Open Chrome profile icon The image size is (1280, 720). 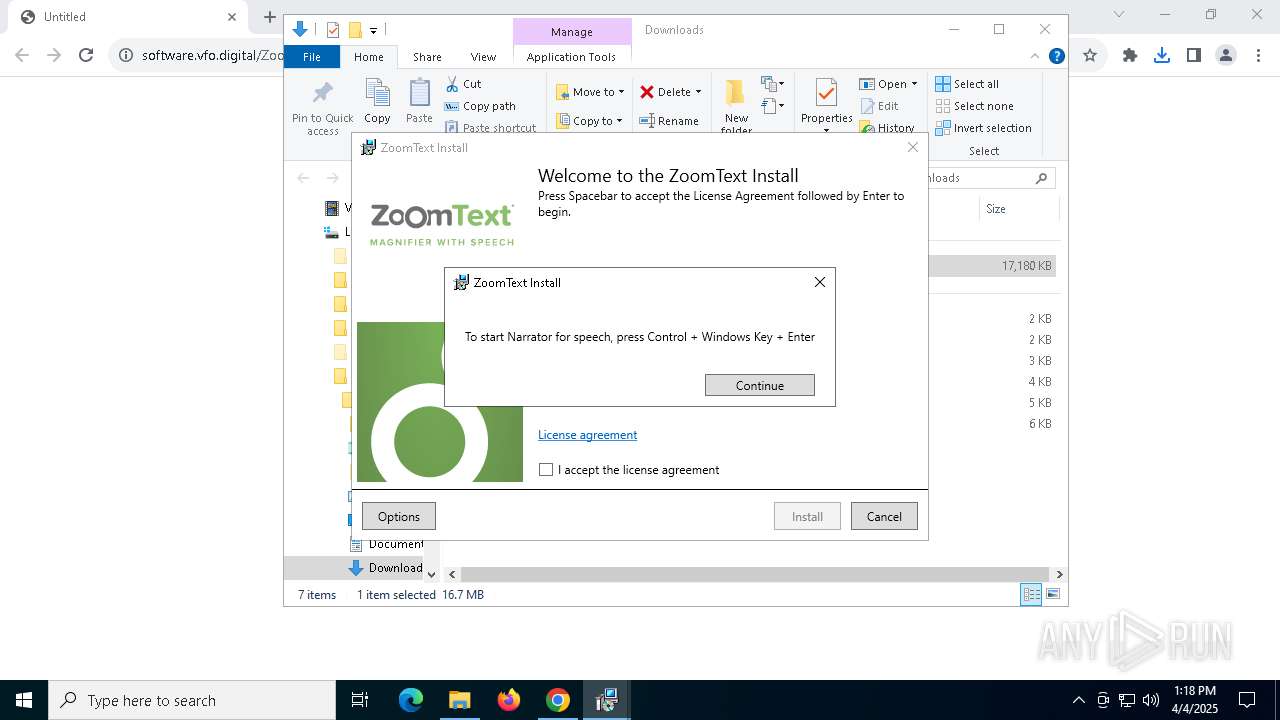1225,55
